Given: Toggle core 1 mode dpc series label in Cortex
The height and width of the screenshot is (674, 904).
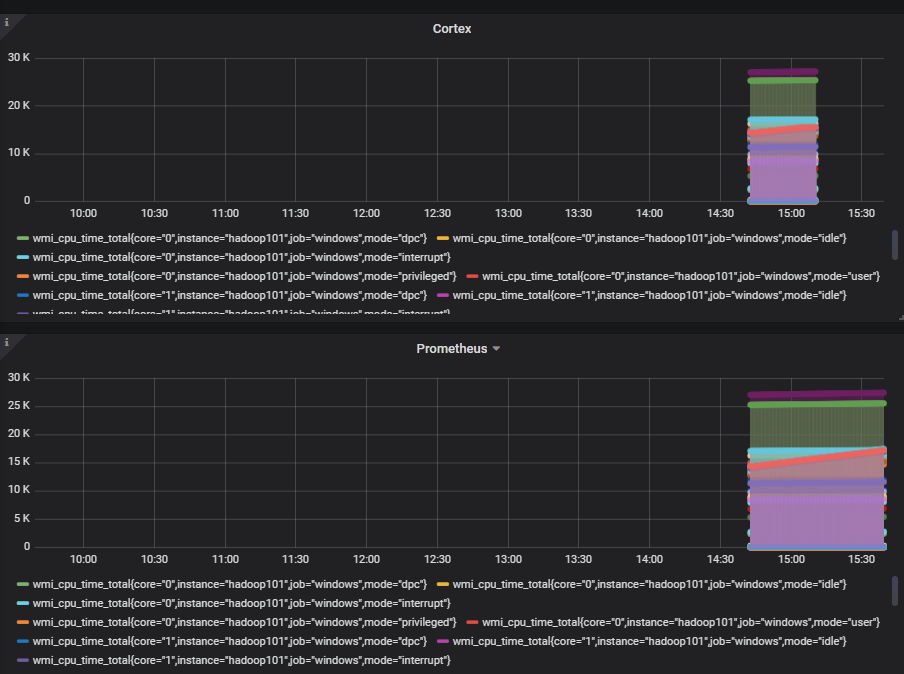Looking at the screenshot, I should [x=229, y=295].
